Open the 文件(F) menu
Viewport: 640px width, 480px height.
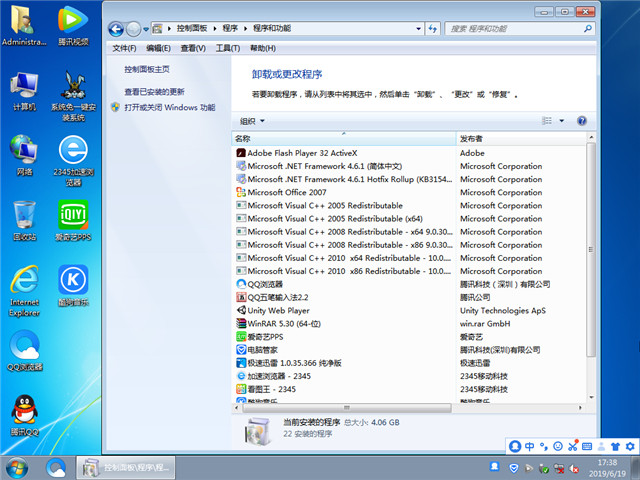124,48
